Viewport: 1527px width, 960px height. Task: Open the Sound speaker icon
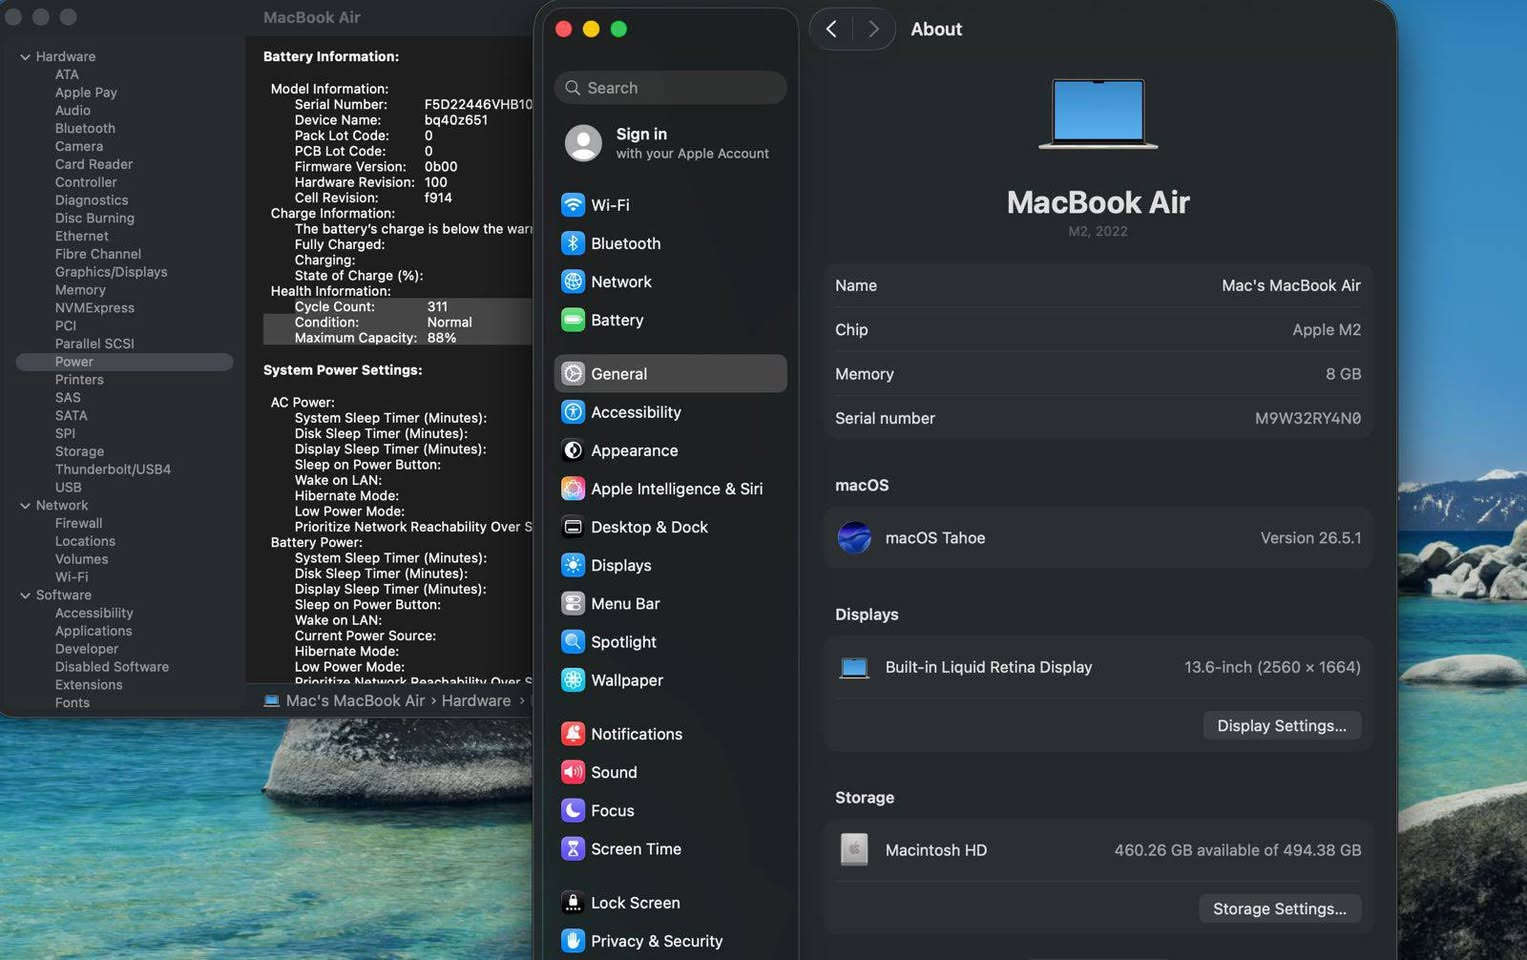573,772
